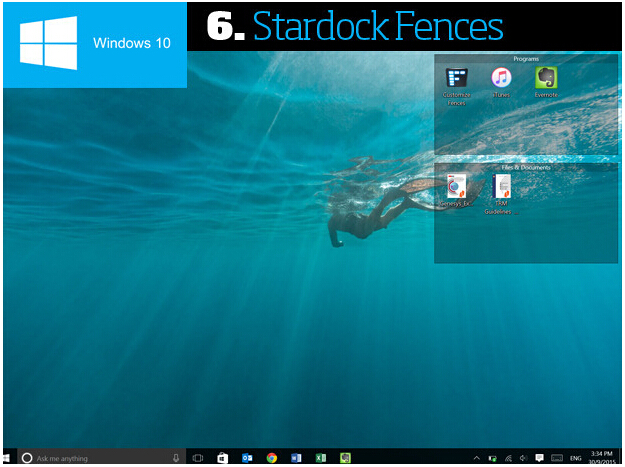Screen dimensions: 625x467
Task: Open Evernote from the Programs fence
Action: coord(546,79)
